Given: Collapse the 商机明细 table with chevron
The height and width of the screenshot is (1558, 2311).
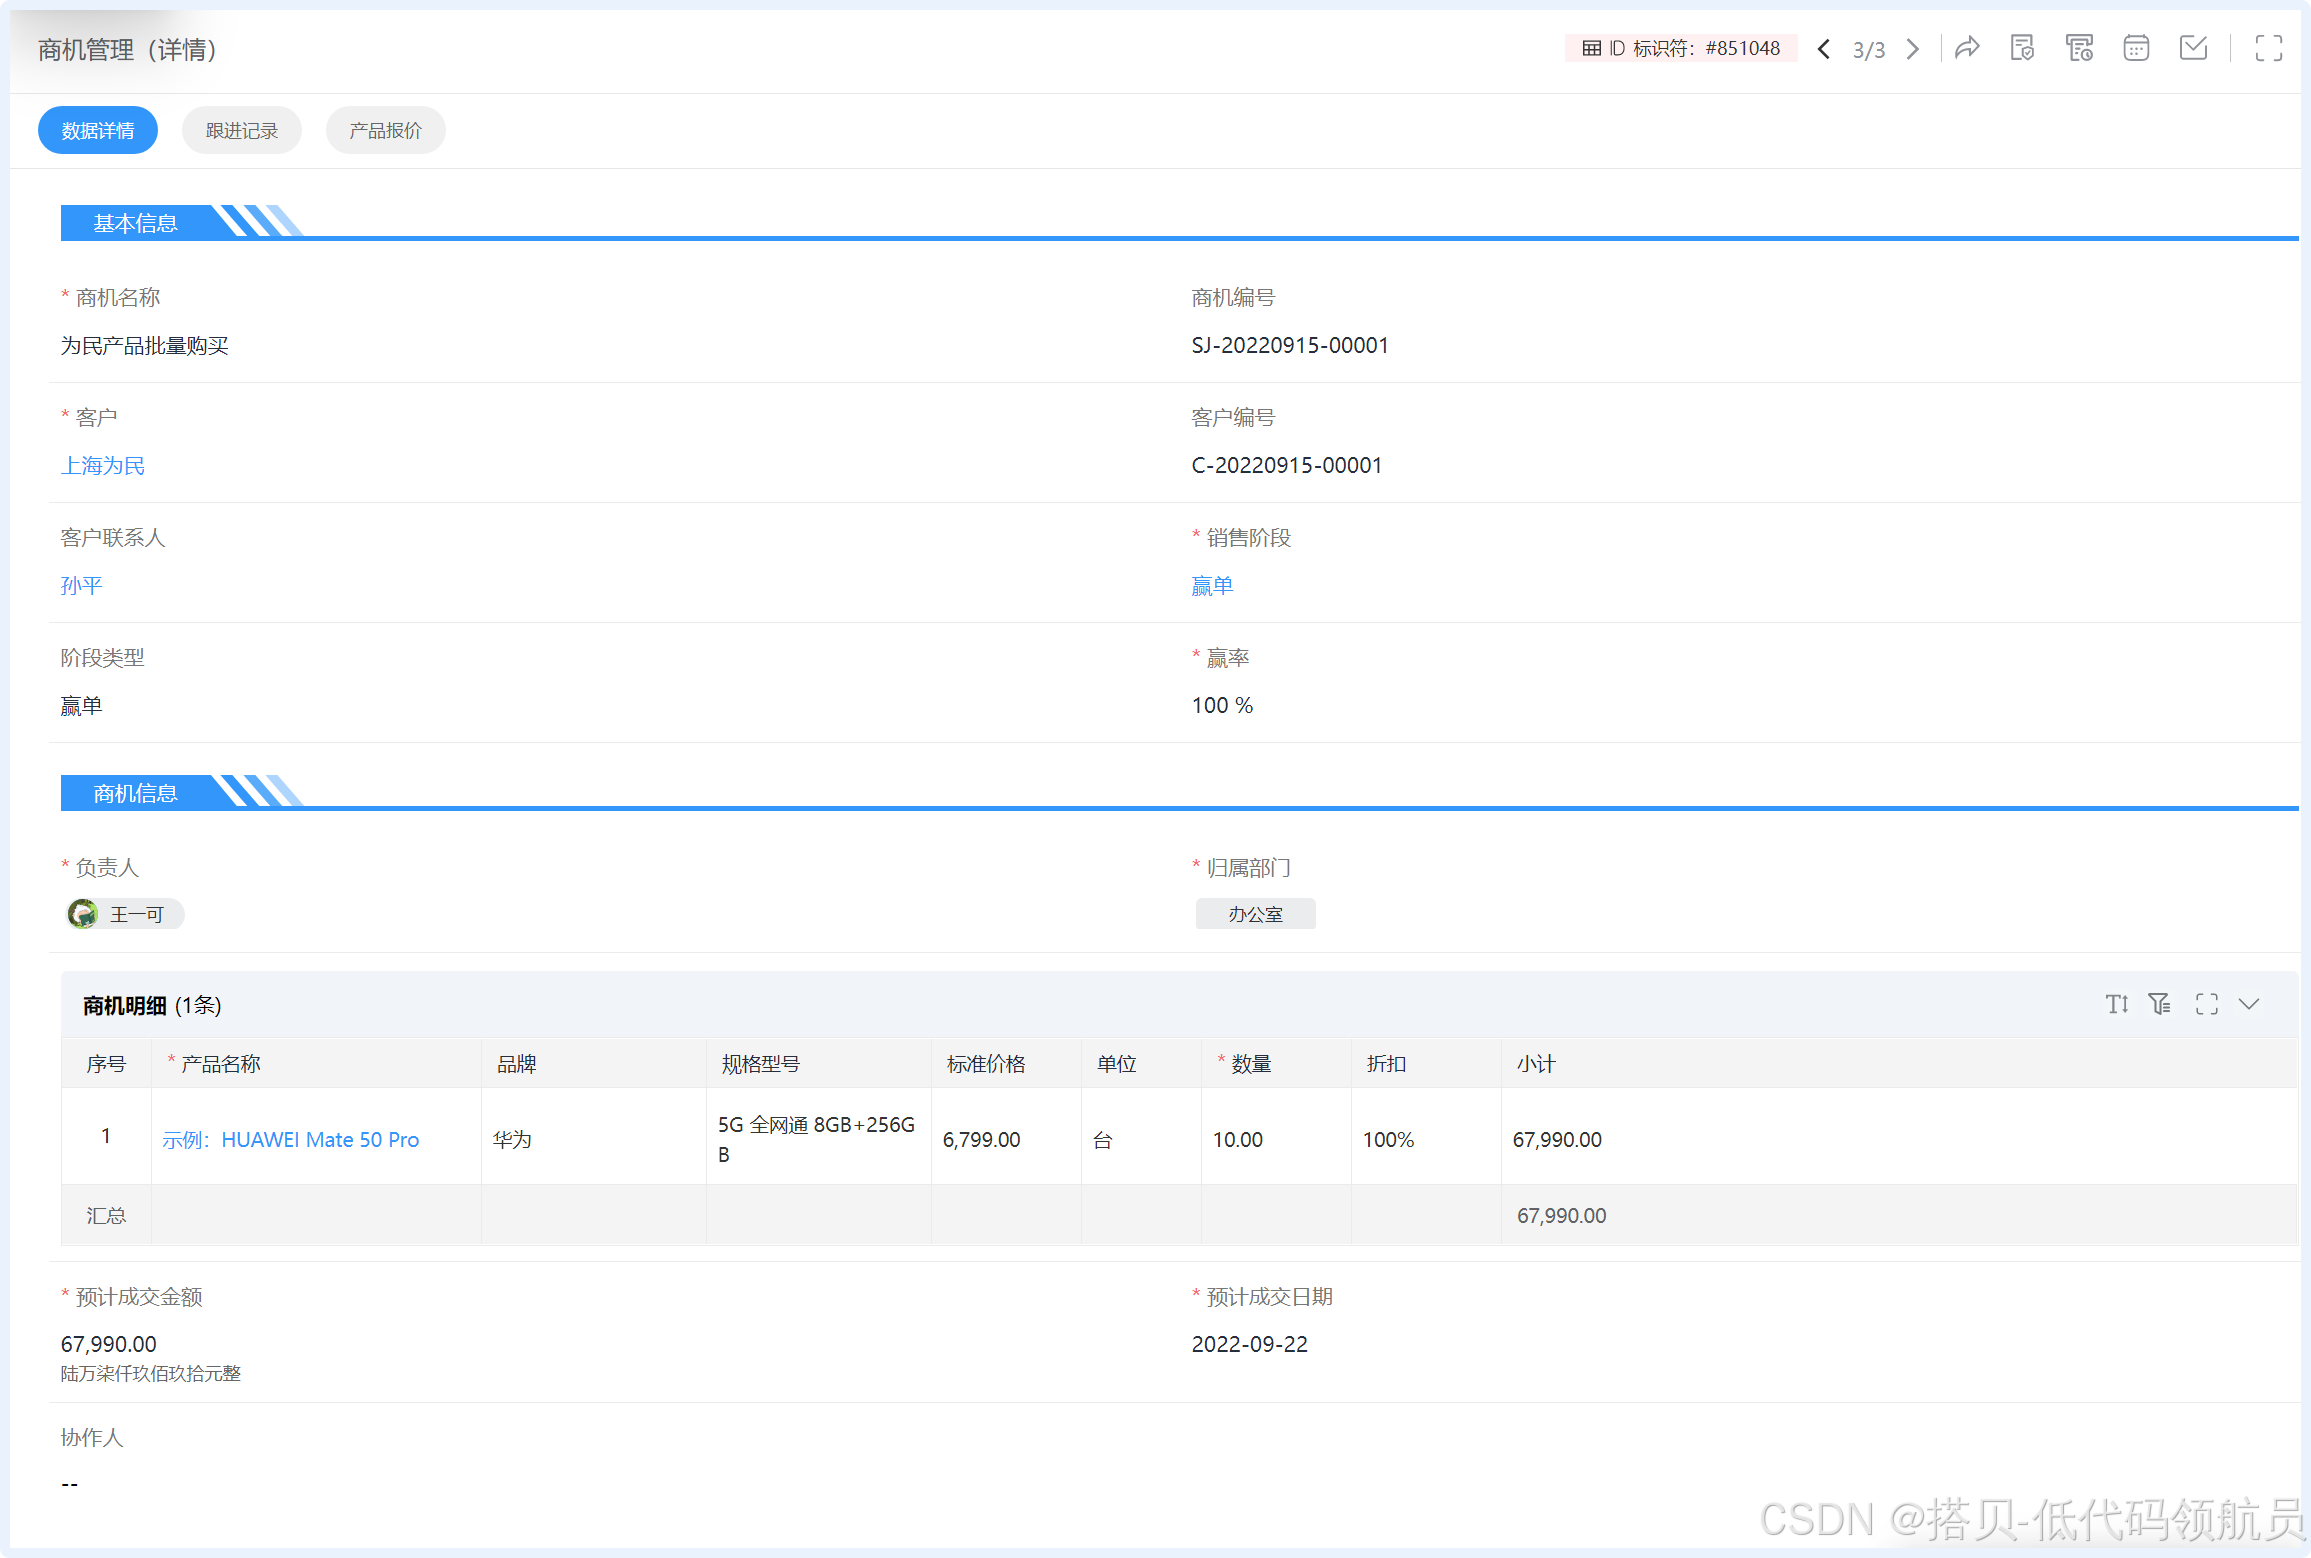Looking at the screenshot, I should point(2249,1004).
